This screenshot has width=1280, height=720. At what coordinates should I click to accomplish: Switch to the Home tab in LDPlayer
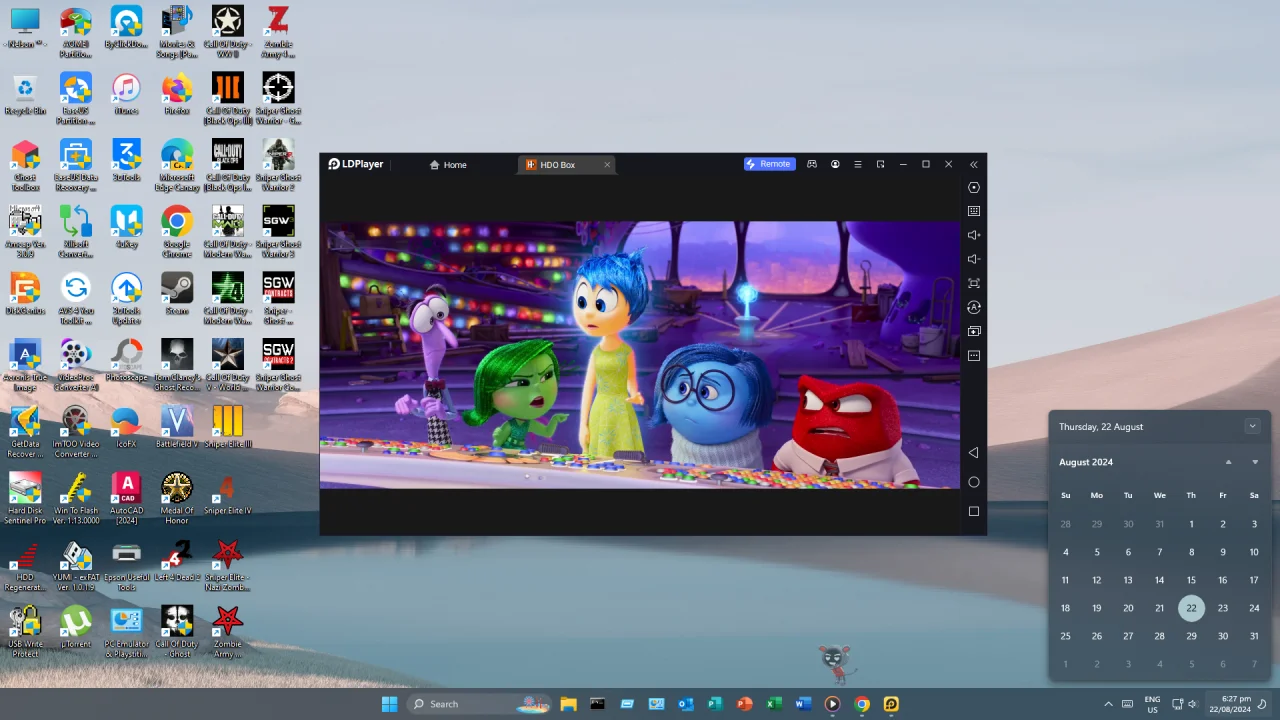[x=448, y=165]
